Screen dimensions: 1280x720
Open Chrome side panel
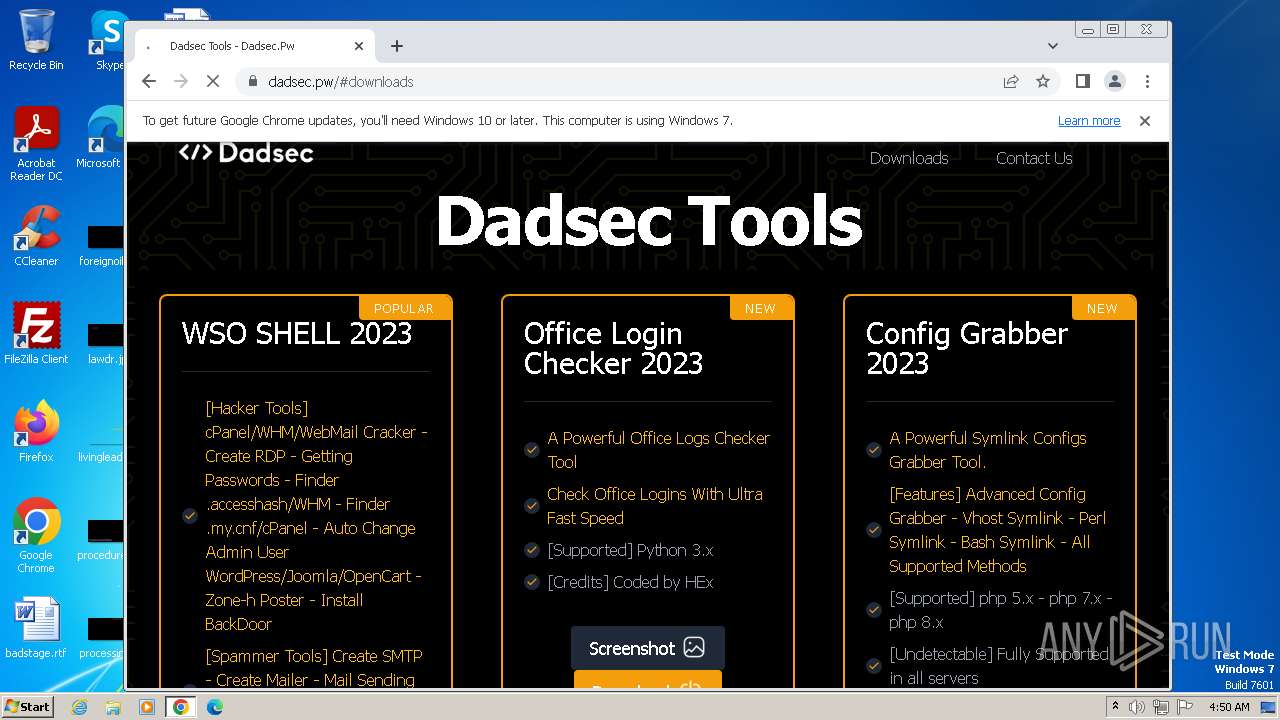tap(1082, 81)
